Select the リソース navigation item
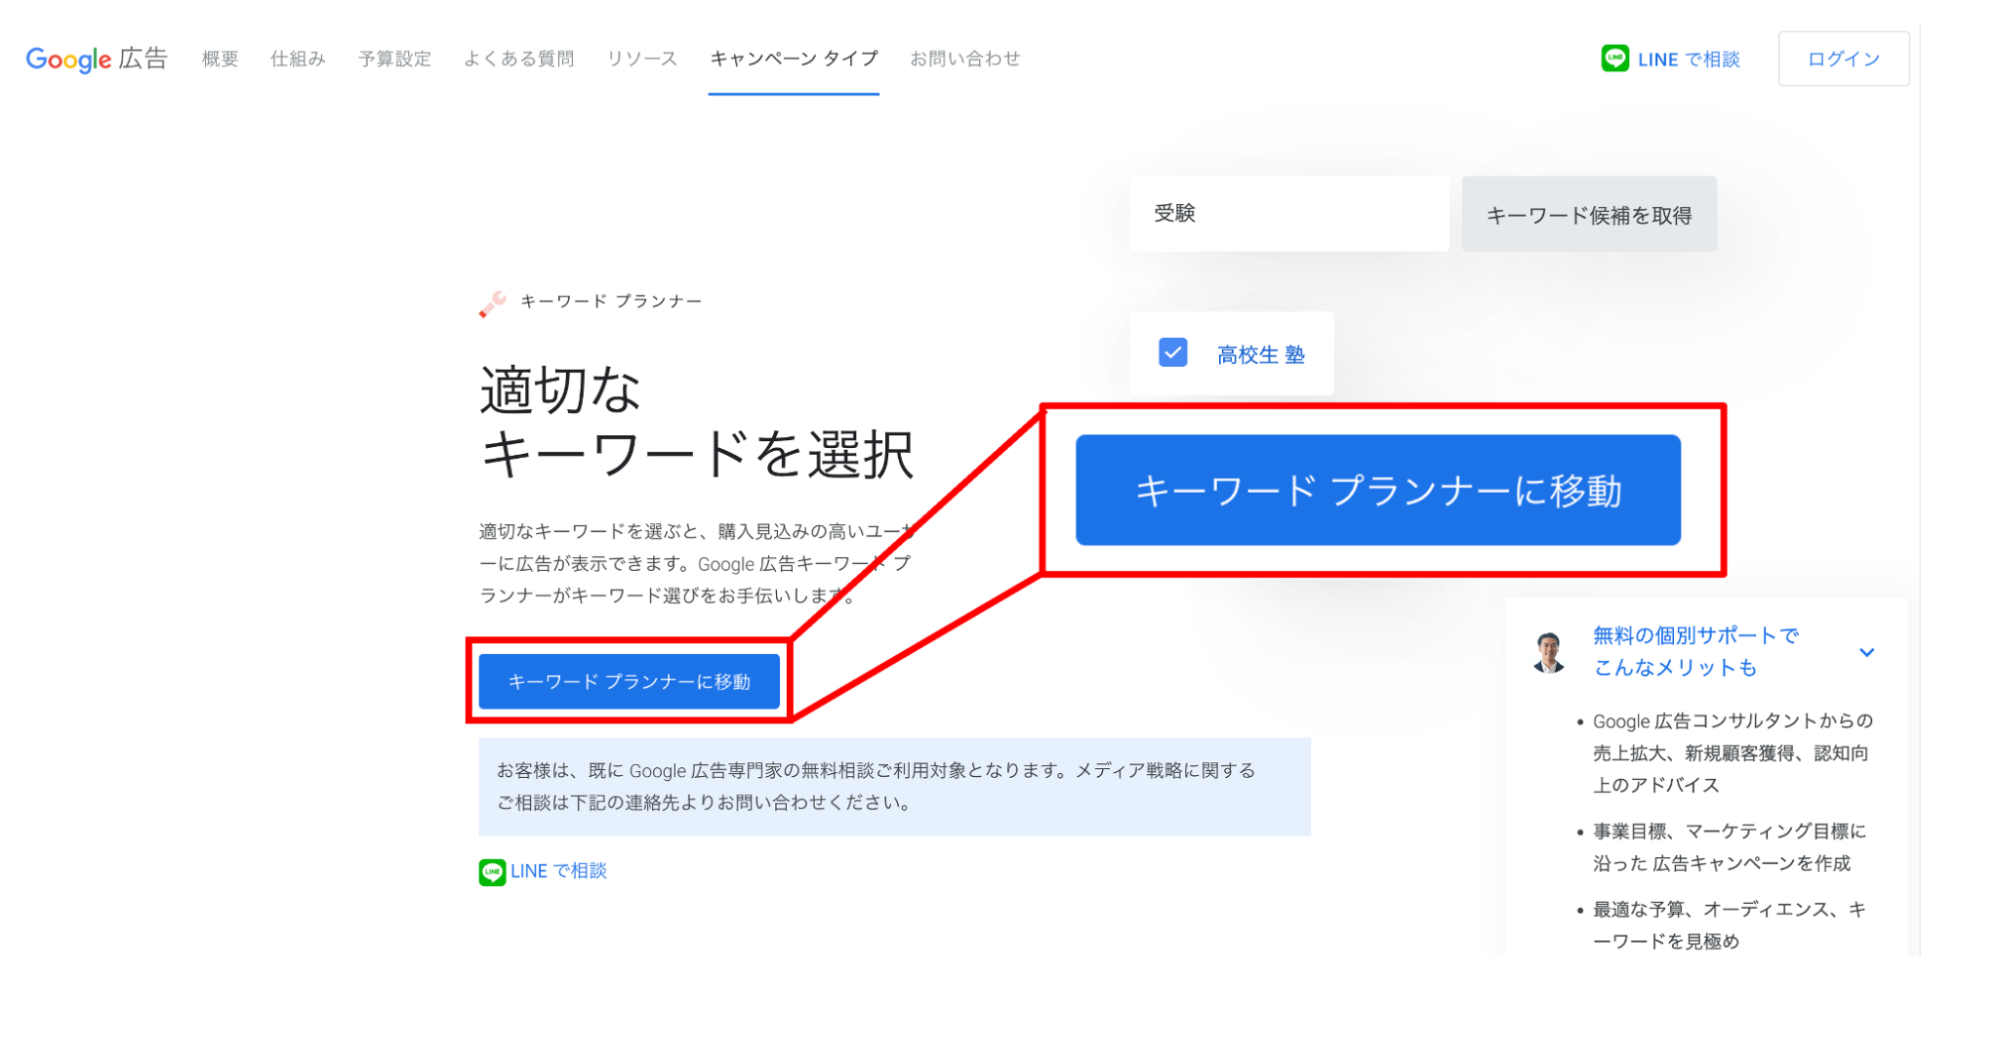 642,59
